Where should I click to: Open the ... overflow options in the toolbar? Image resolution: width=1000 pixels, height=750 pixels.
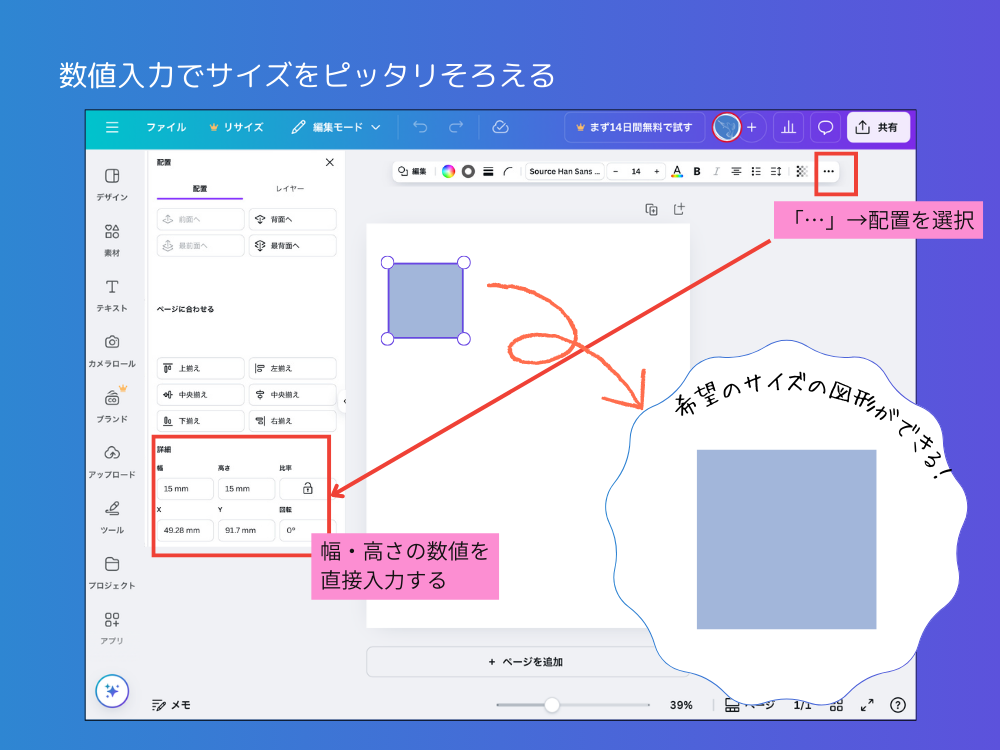click(x=829, y=171)
